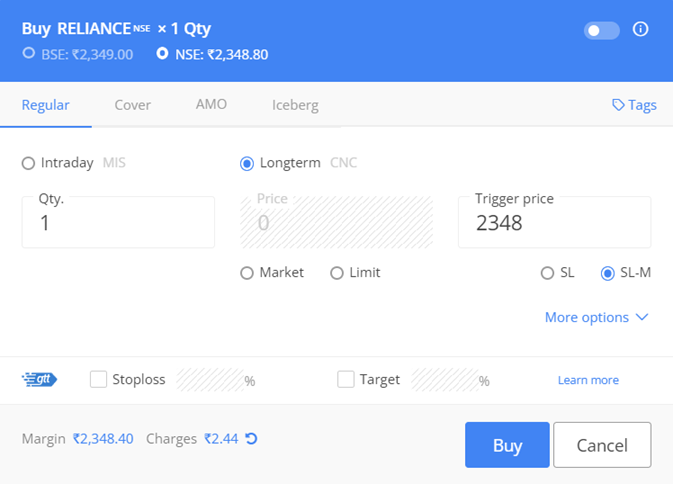Focus the Trigger price input field

(555, 222)
